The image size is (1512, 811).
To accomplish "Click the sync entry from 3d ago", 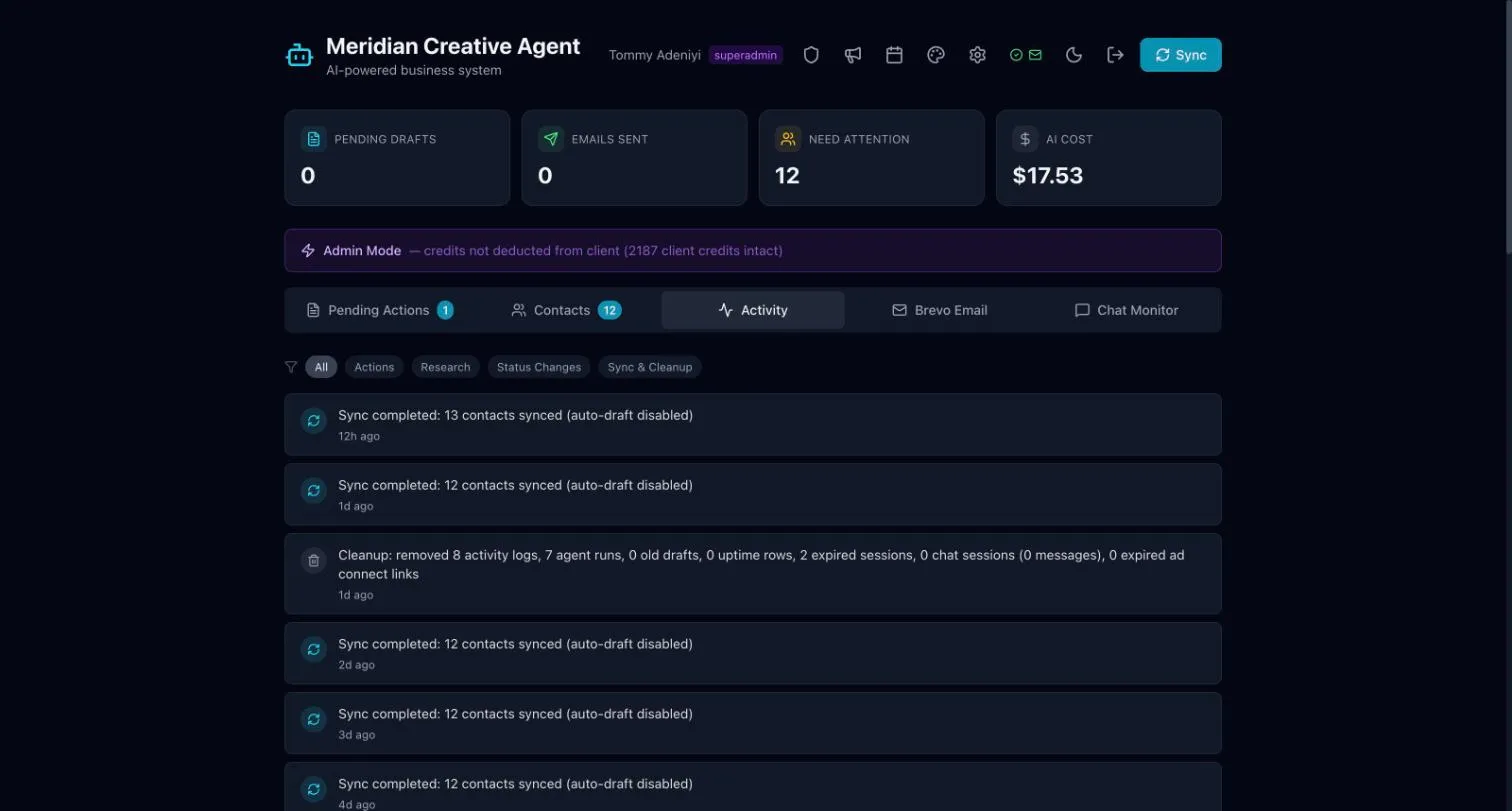I will [x=753, y=723].
